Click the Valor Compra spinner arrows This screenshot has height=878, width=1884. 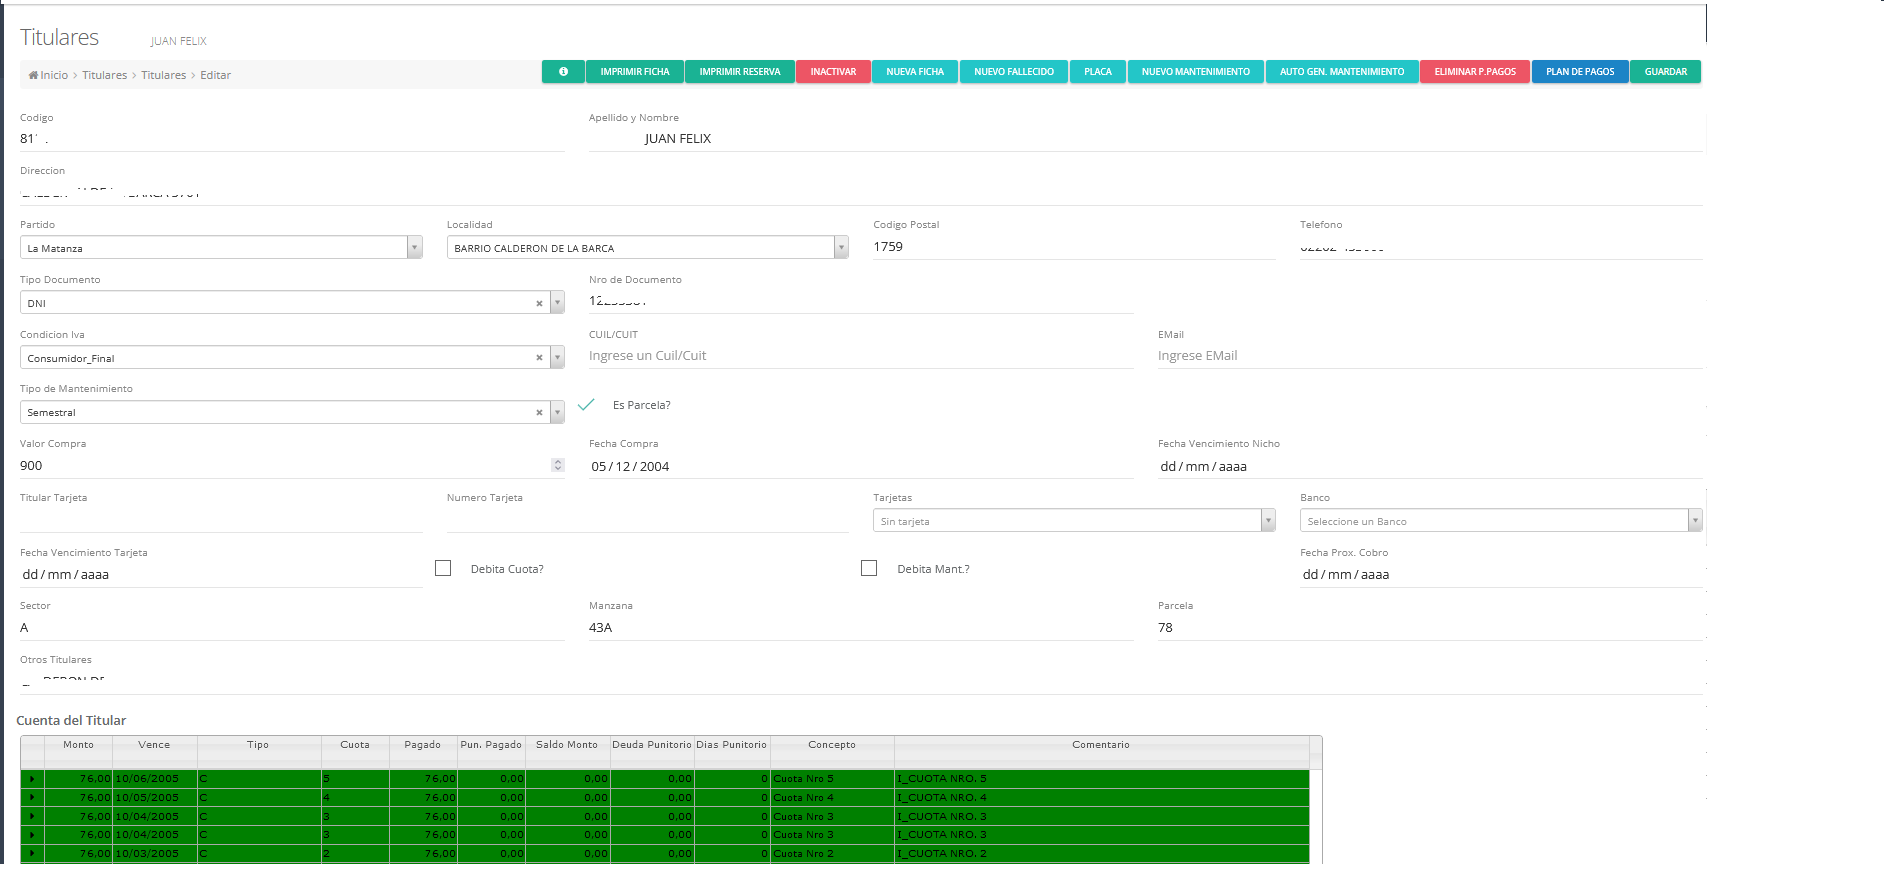click(x=558, y=465)
